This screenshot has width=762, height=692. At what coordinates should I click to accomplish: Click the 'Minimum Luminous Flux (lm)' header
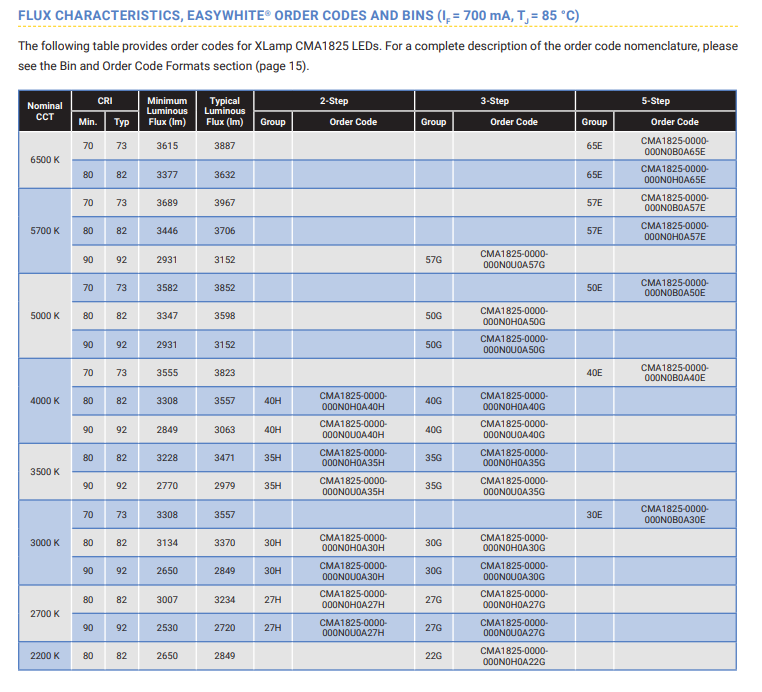pos(167,111)
